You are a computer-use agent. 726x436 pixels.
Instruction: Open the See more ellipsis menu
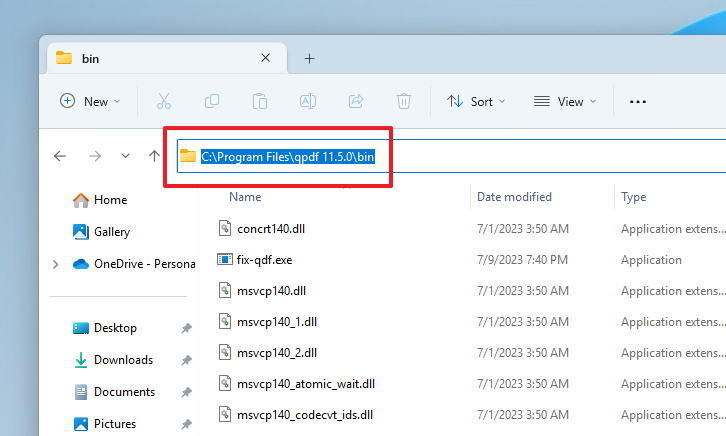(638, 101)
